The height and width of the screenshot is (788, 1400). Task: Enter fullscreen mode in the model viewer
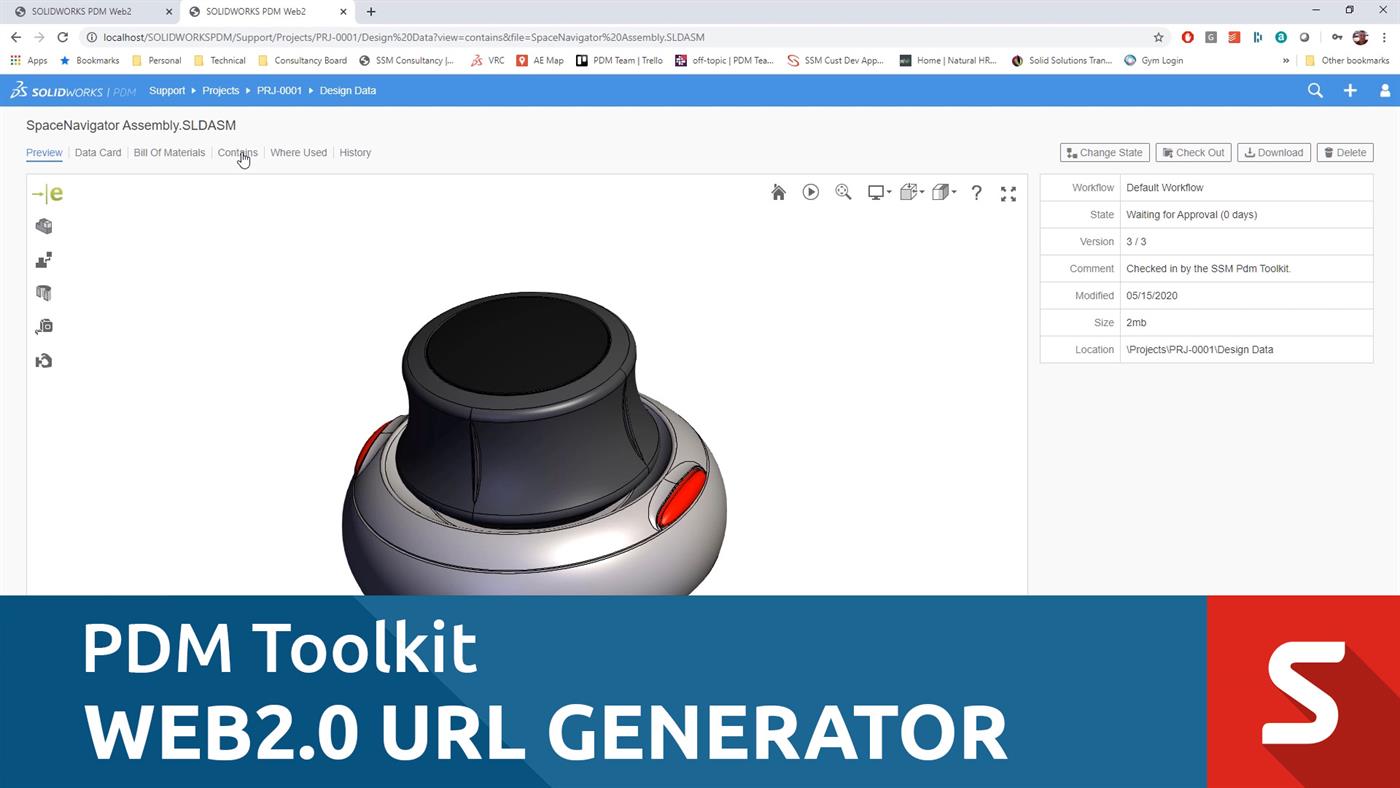click(1008, 192)
